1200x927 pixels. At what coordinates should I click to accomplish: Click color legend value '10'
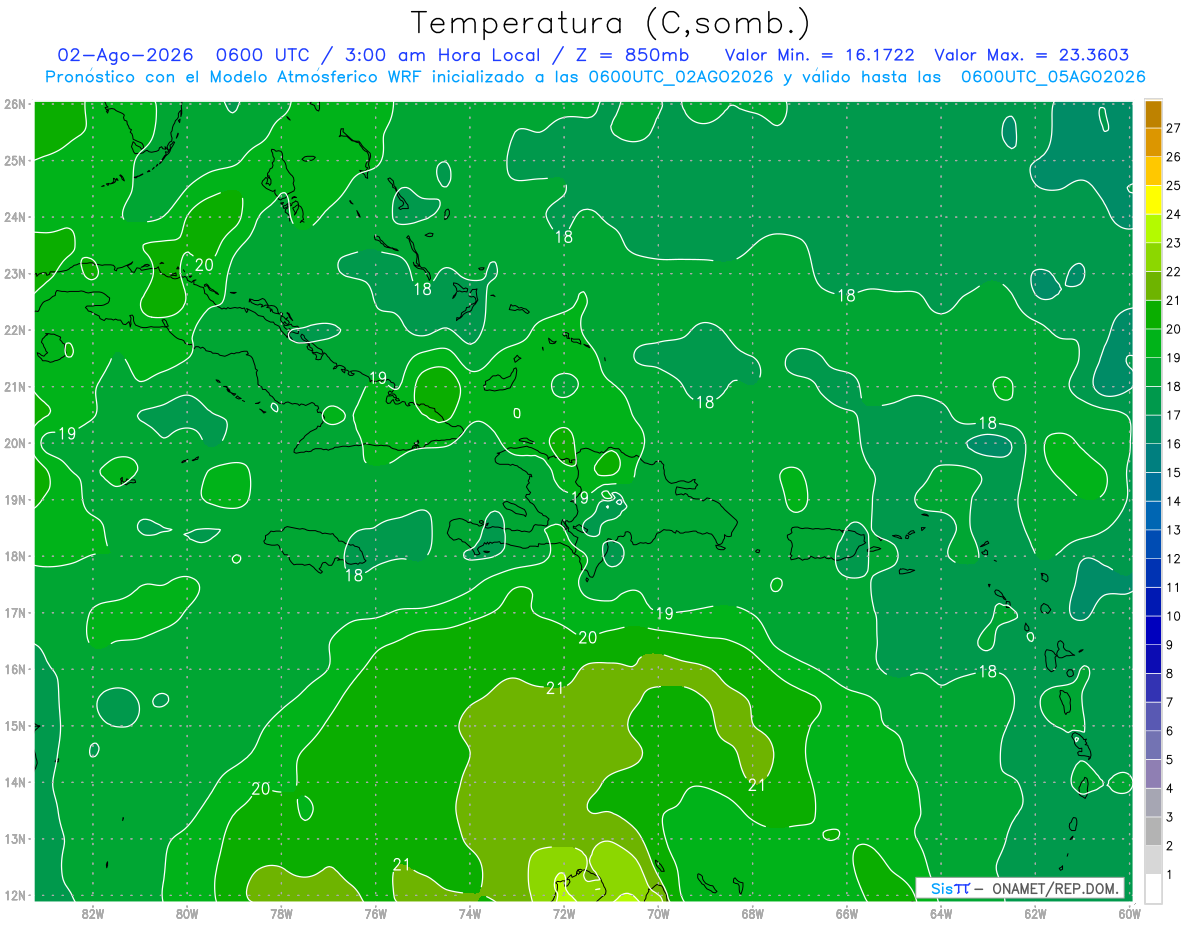pyautogui.click(x=1173, y=616)
